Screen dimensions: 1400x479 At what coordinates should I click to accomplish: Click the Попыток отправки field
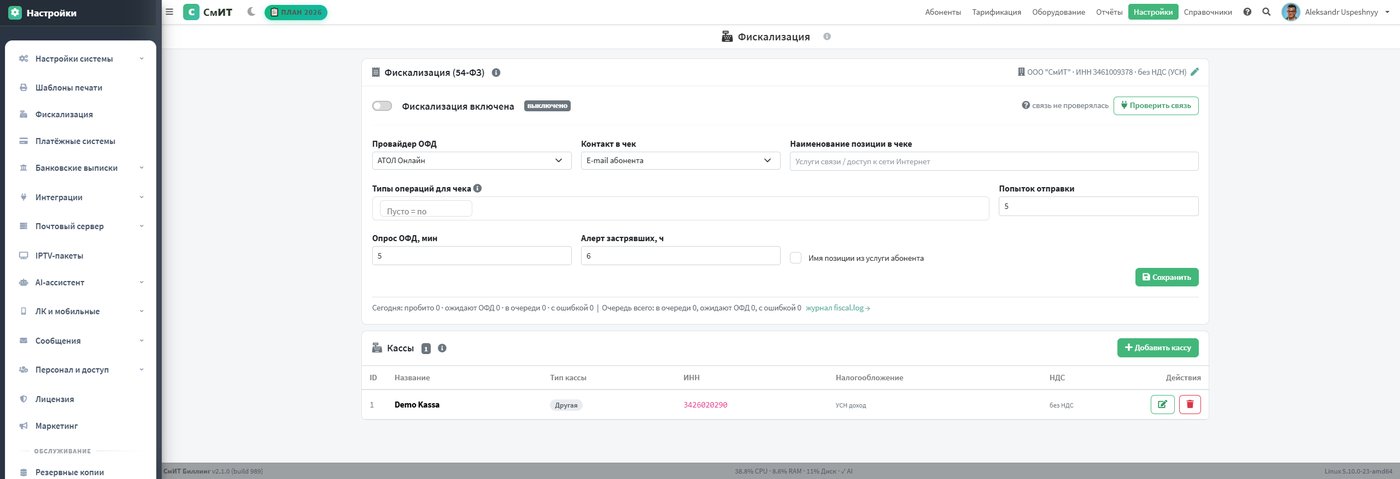[1098, 206]
